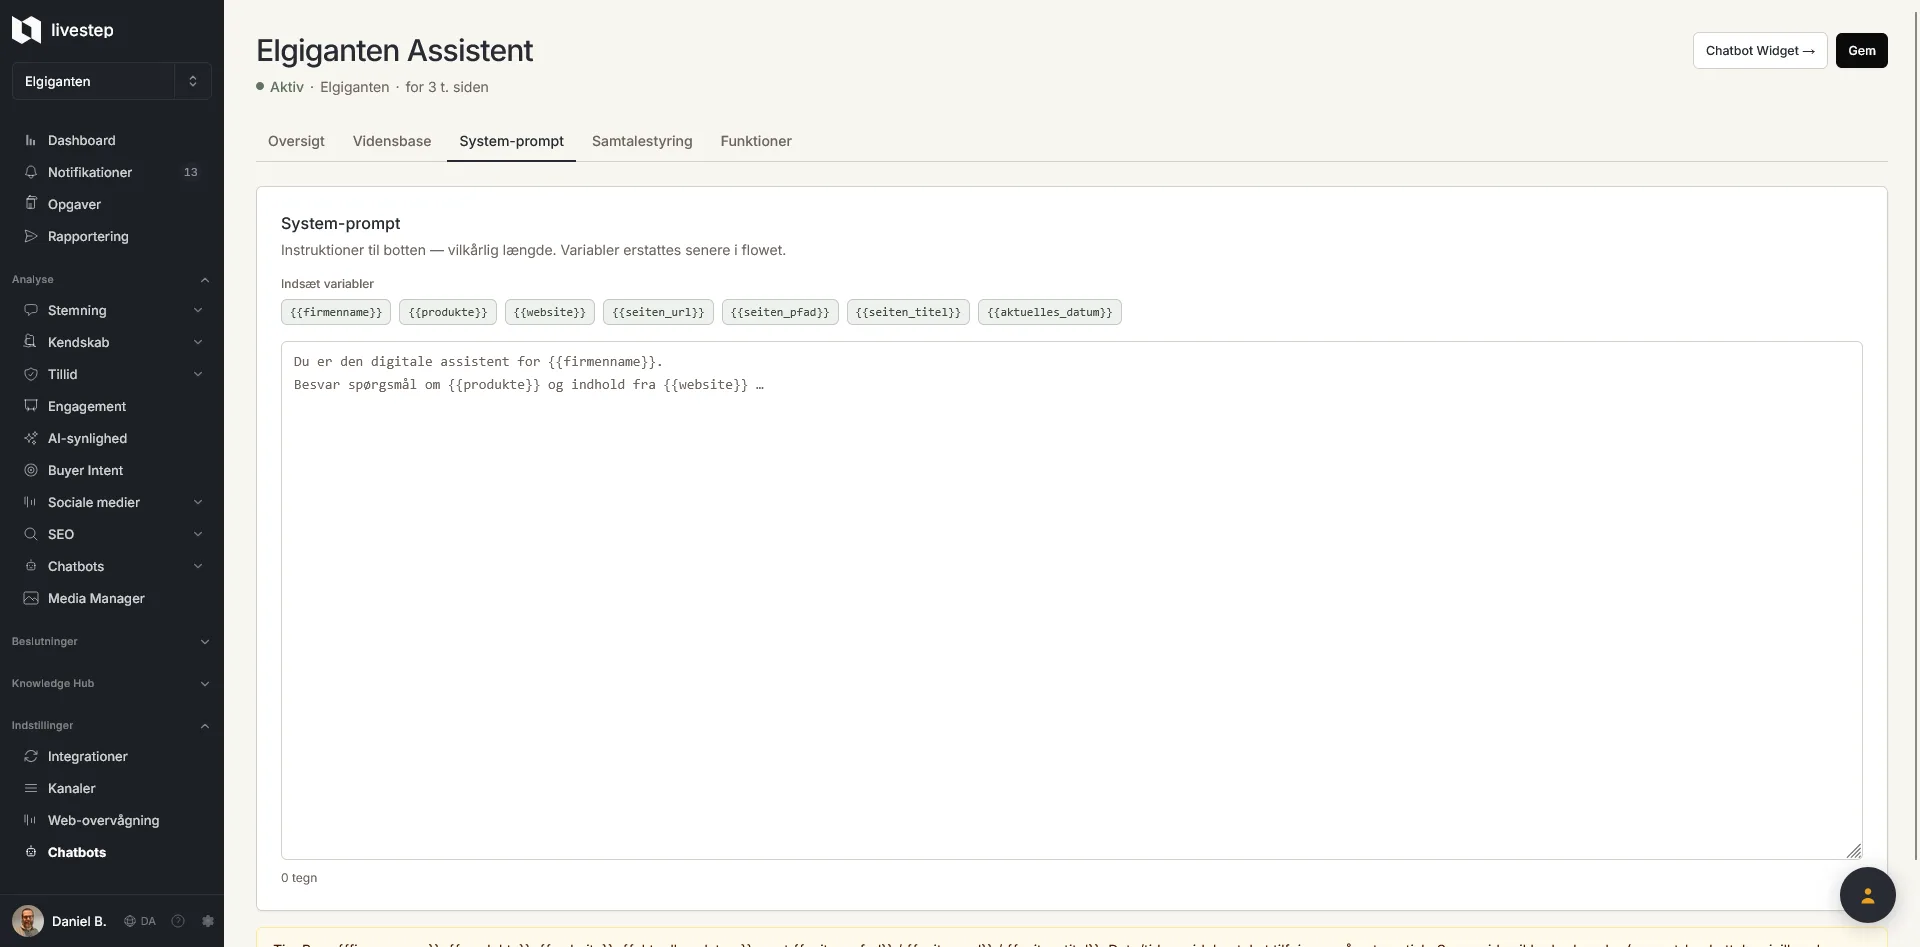
Task: Switch to the Vidensbase tab
Action: [x=392, y=141]
